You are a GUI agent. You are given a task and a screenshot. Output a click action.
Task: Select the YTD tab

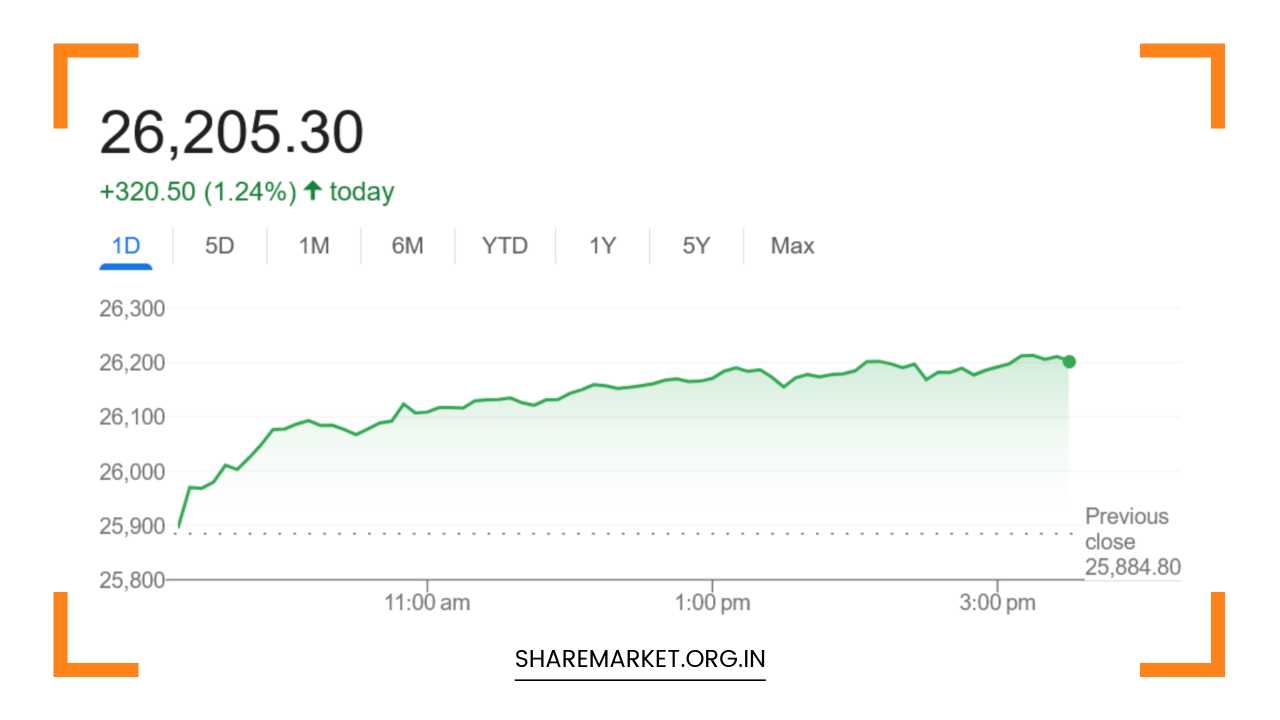pos(504,246)
